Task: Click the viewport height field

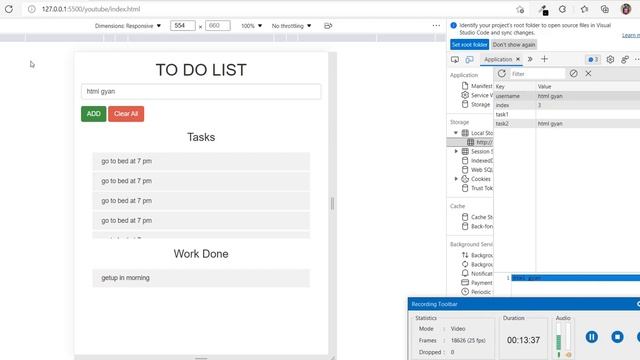Action: [218, 26]
